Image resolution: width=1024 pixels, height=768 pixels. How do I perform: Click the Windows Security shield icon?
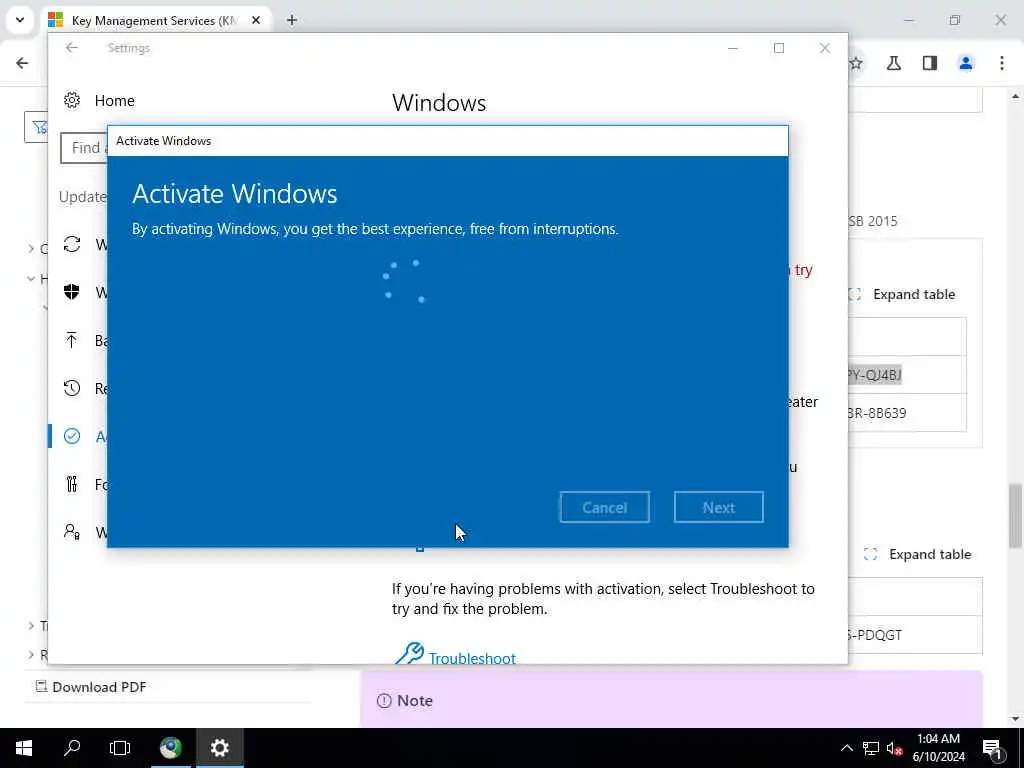(72, 292)
